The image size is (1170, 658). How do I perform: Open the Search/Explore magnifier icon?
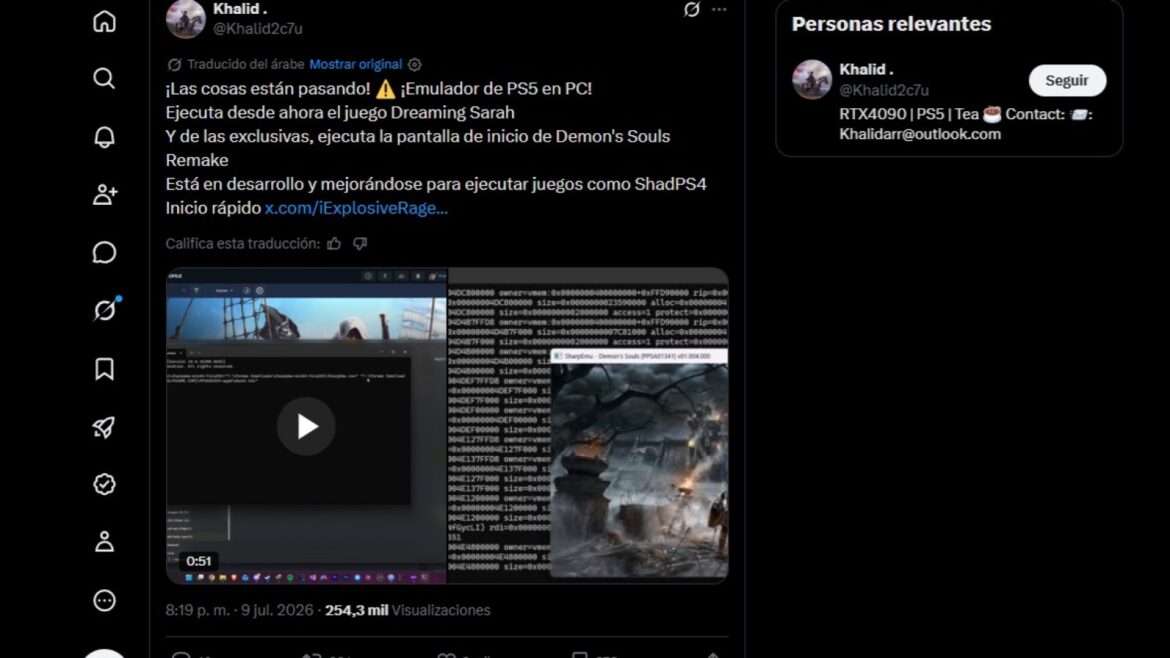click(x=104, y=78)
